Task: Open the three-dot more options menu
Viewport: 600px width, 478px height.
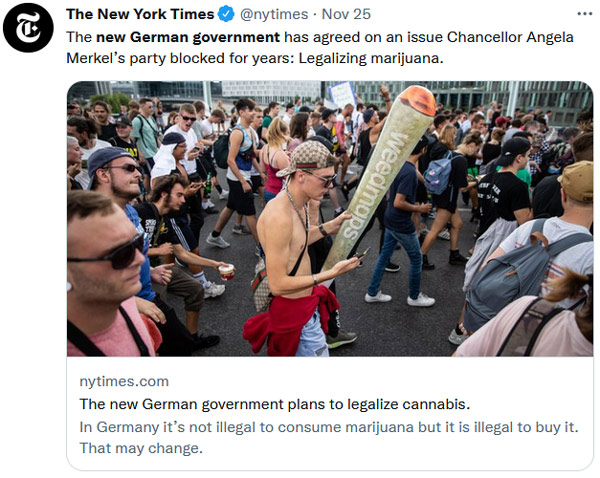Action: [585, 14]
